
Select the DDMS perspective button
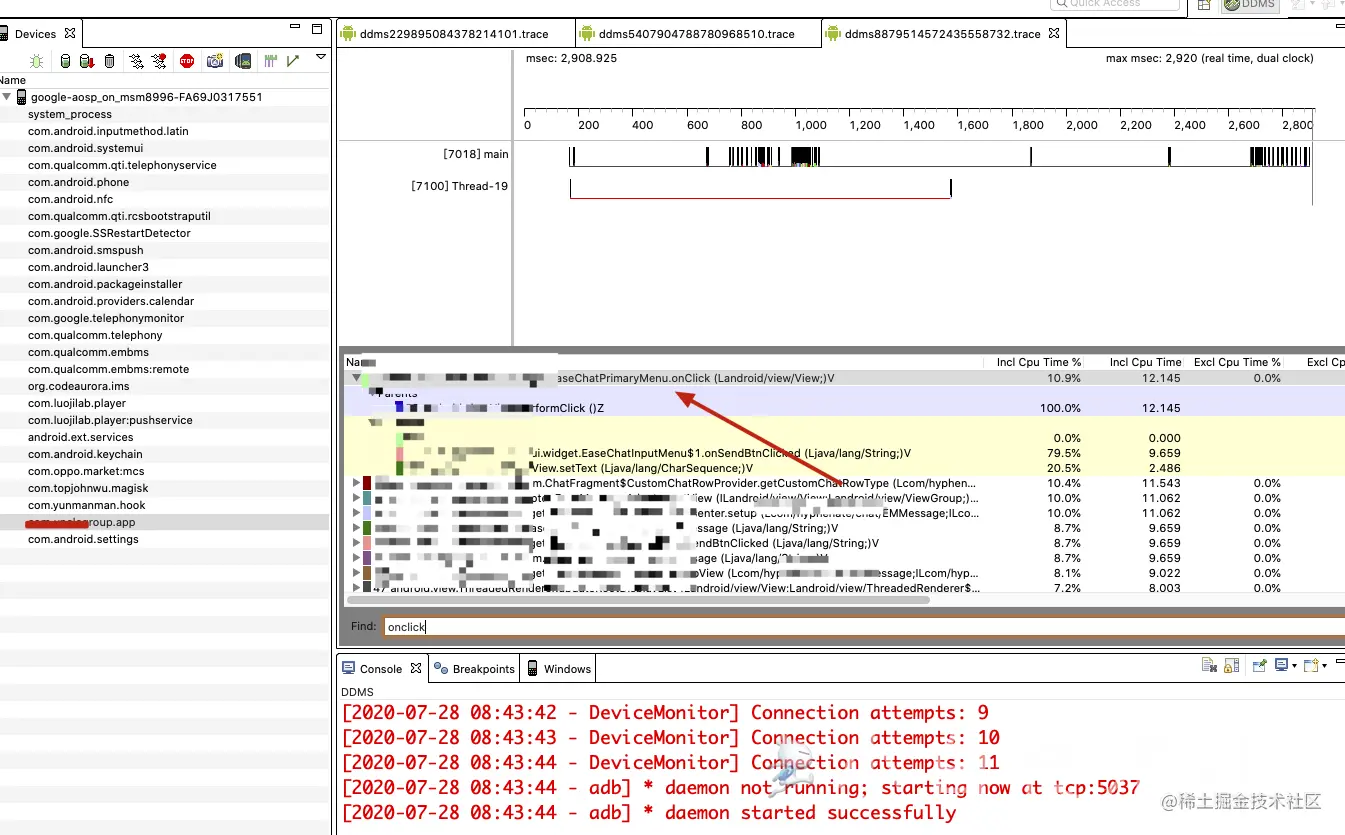click(1249, 5)
